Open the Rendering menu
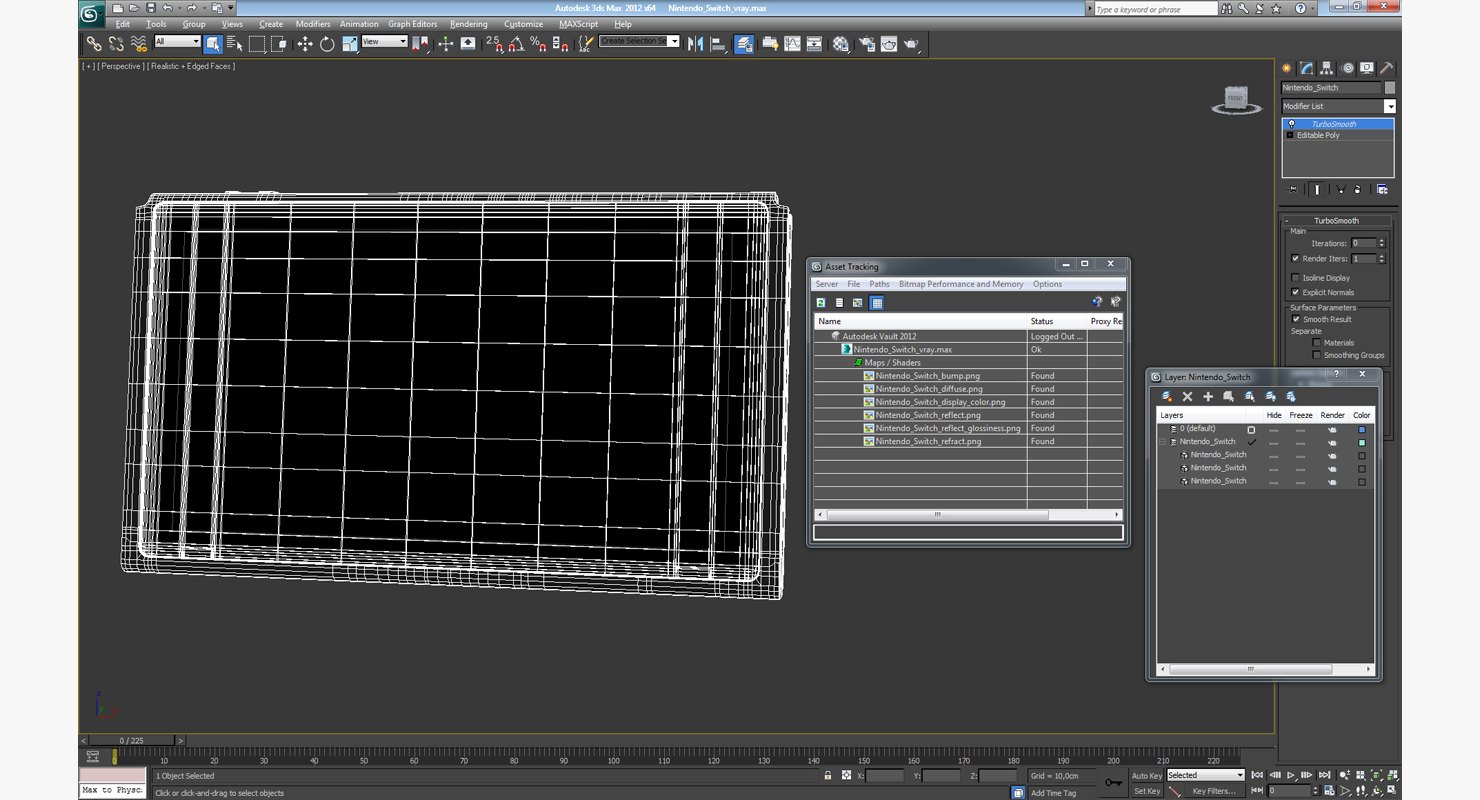This screenshot has width=1480, height=800. click(468, 24)
